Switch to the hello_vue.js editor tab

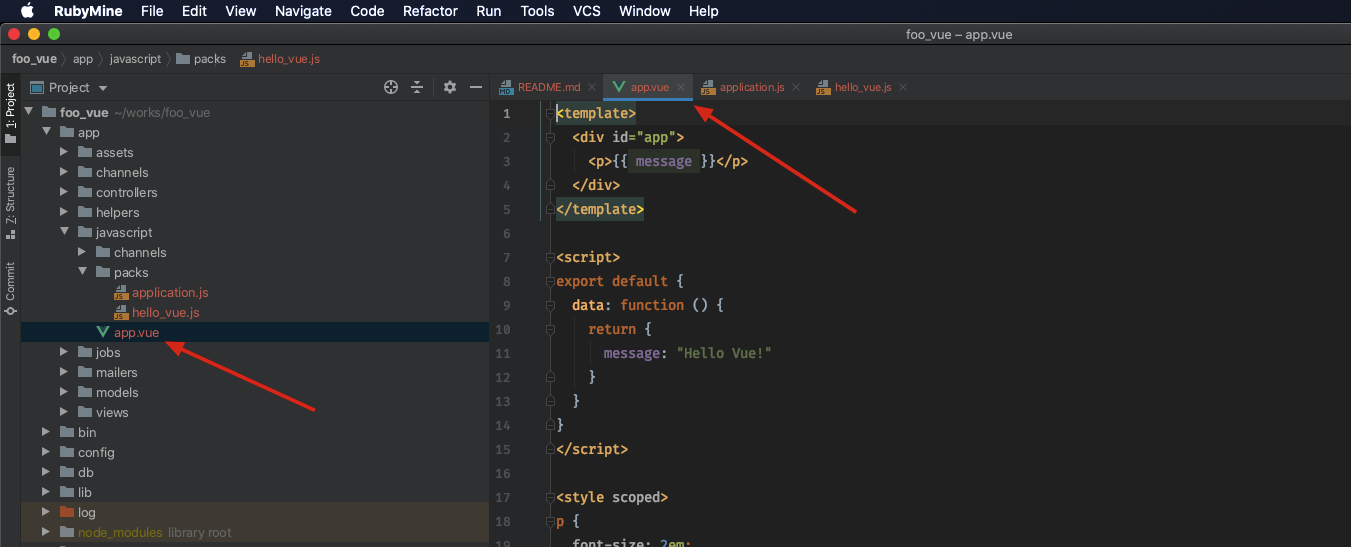(862, 87)
